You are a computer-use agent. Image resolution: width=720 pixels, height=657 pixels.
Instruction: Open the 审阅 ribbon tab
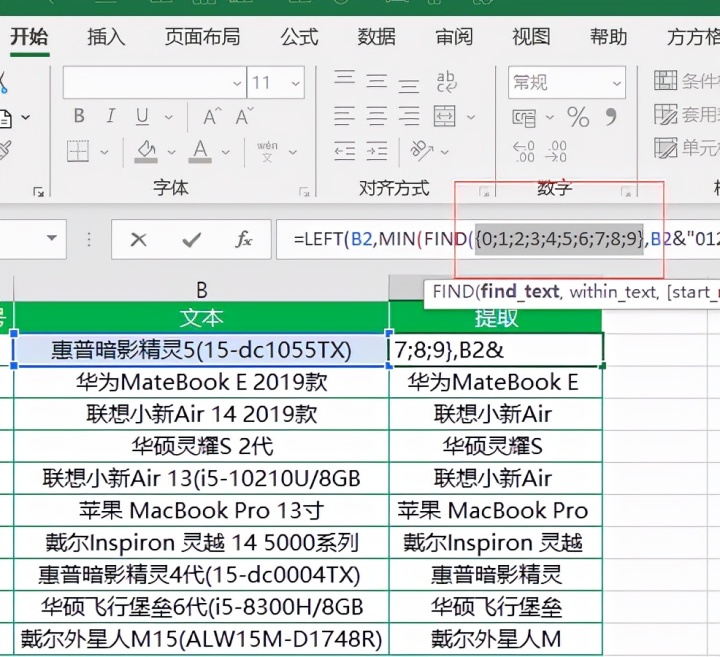[454, 37]
